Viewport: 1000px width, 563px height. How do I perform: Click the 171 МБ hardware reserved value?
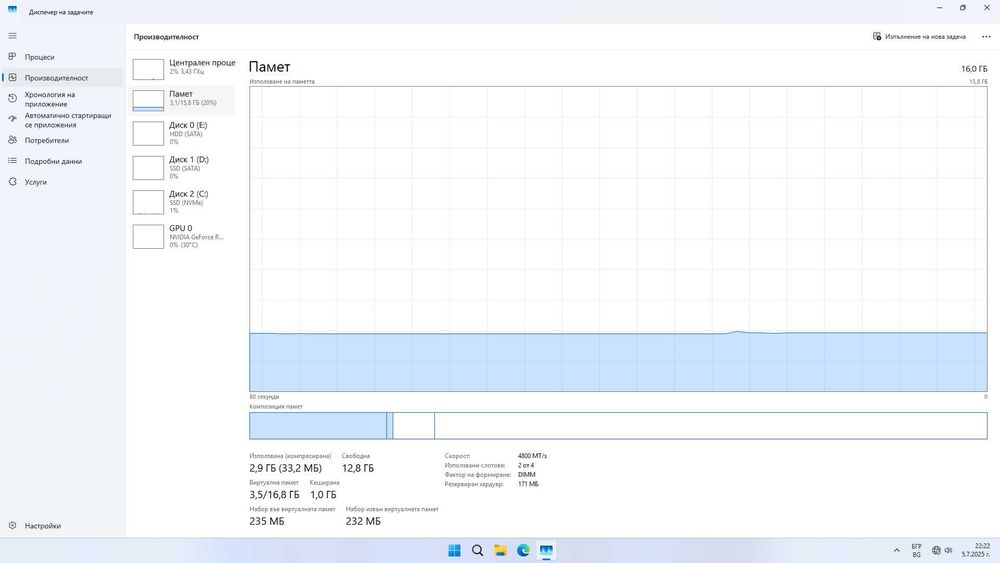pyautogui.click(x=528, y=485)
